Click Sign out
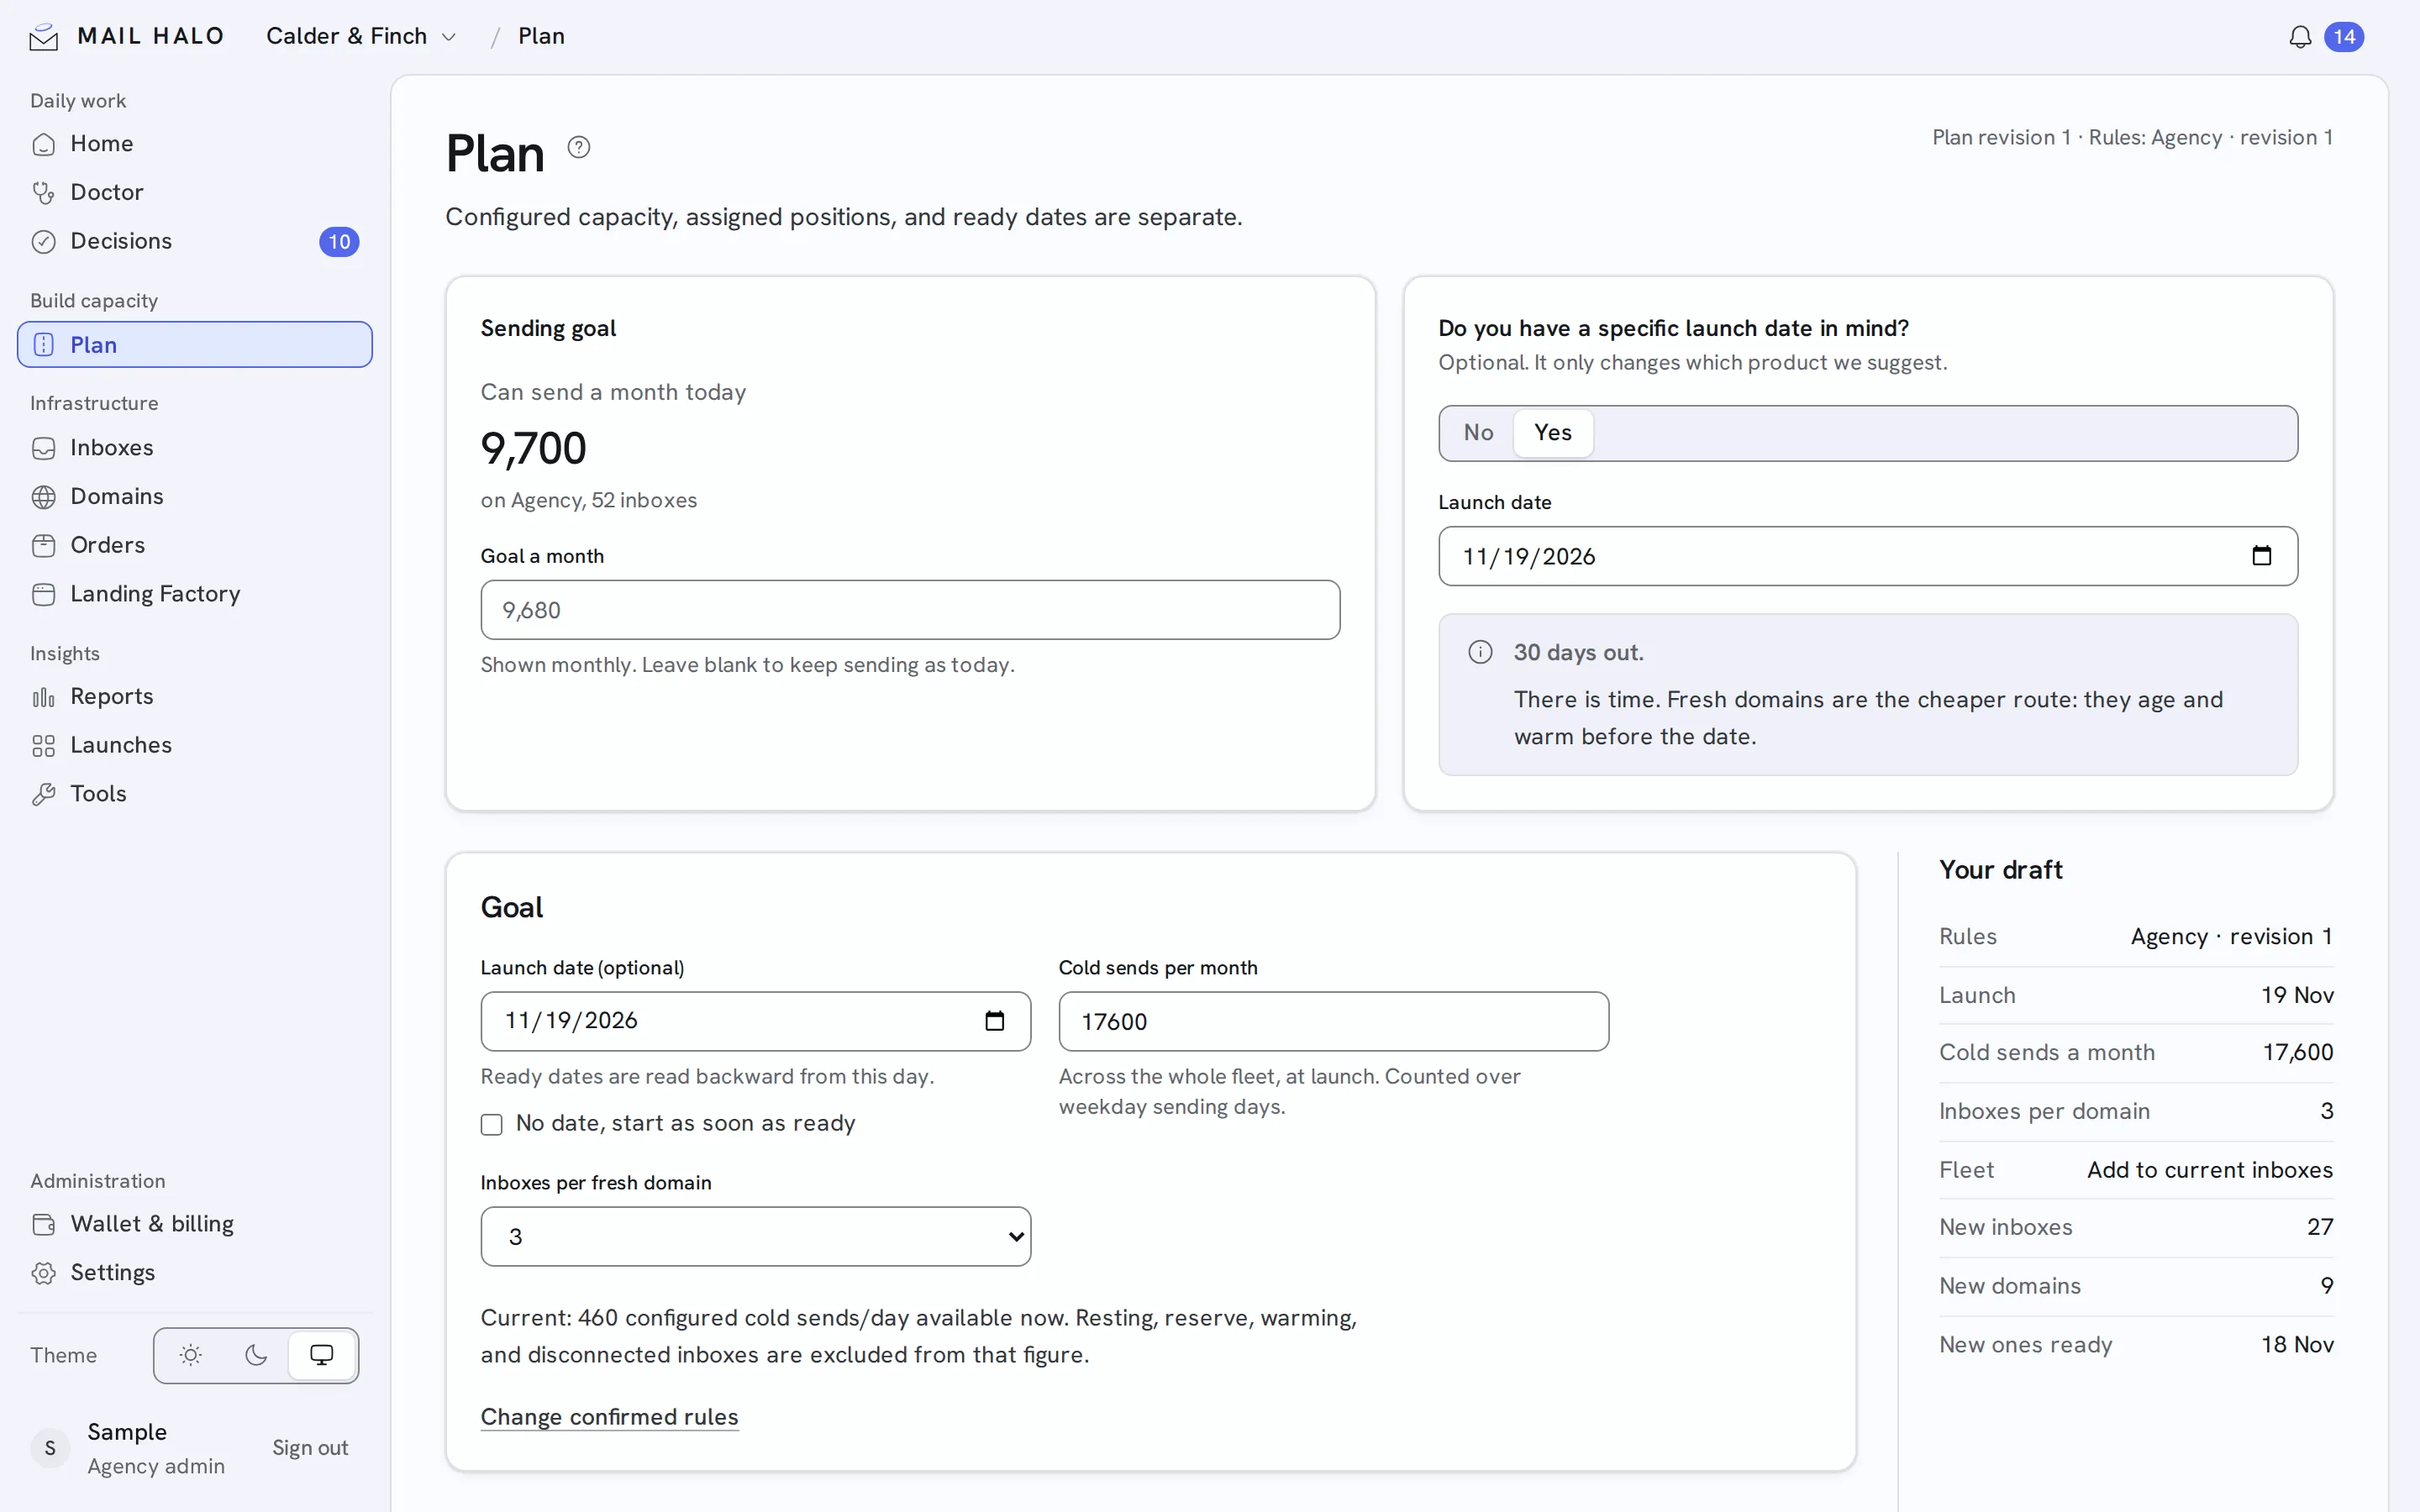 coord(310,1448)
